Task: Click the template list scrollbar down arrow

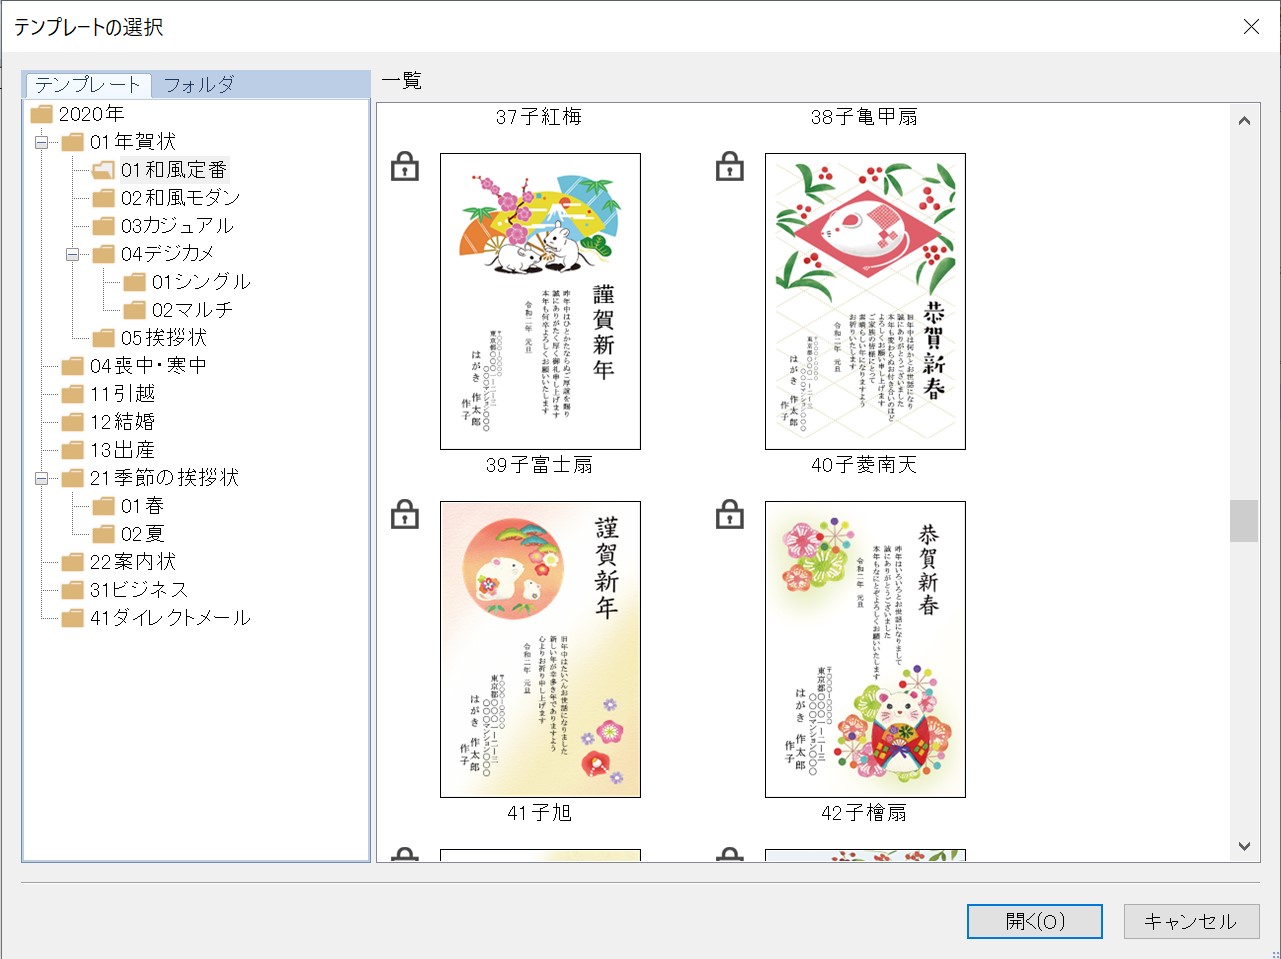Action: click(x=1244, y=846)
